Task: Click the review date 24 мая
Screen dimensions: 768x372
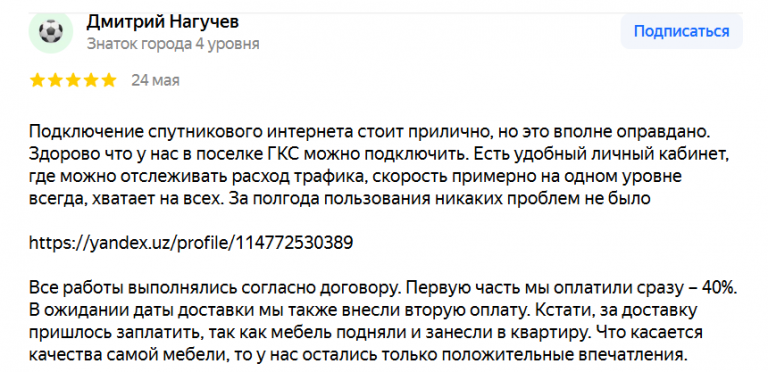Action: point(155,80)
